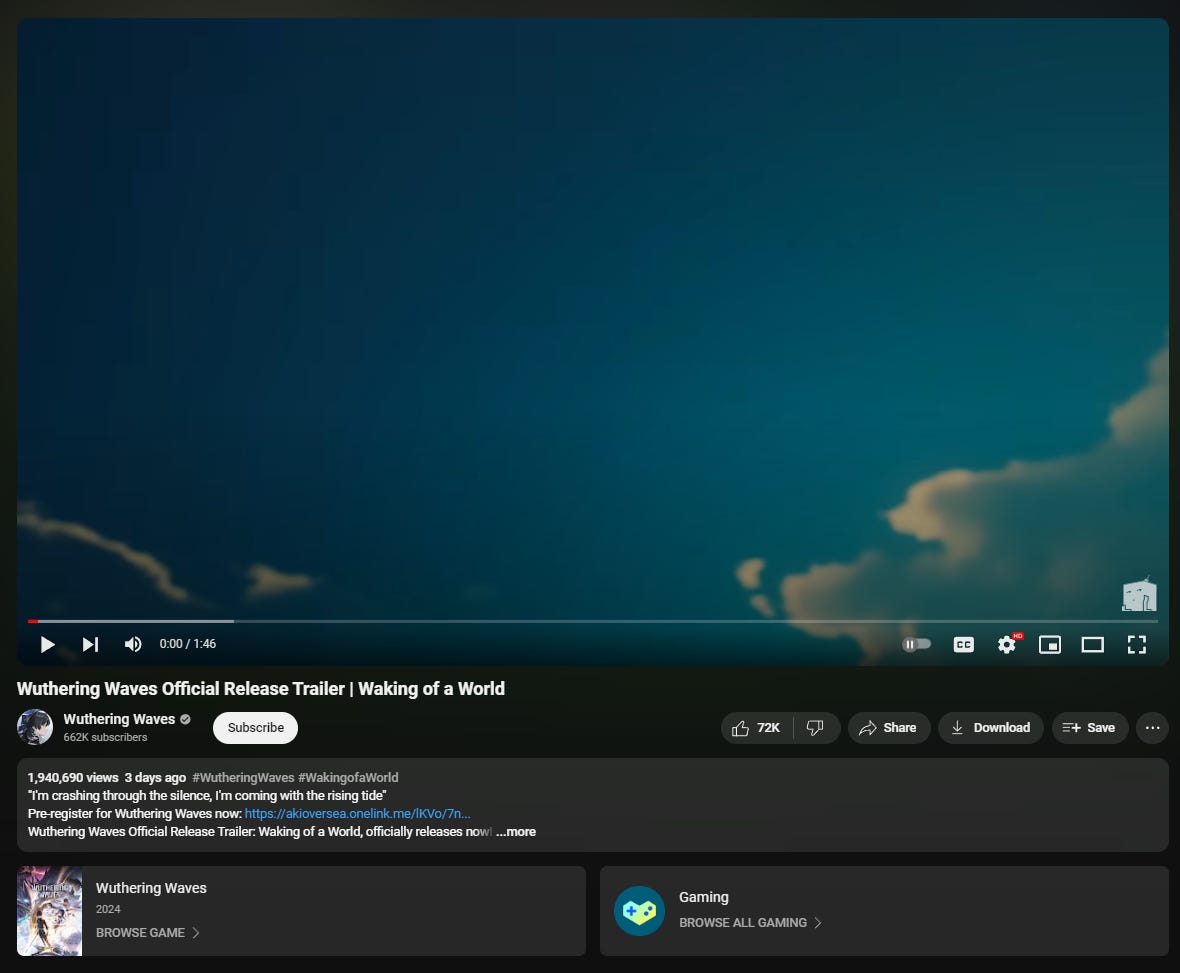Open the akioversea.onelink.me pre-register link

[x=357, y=813]
